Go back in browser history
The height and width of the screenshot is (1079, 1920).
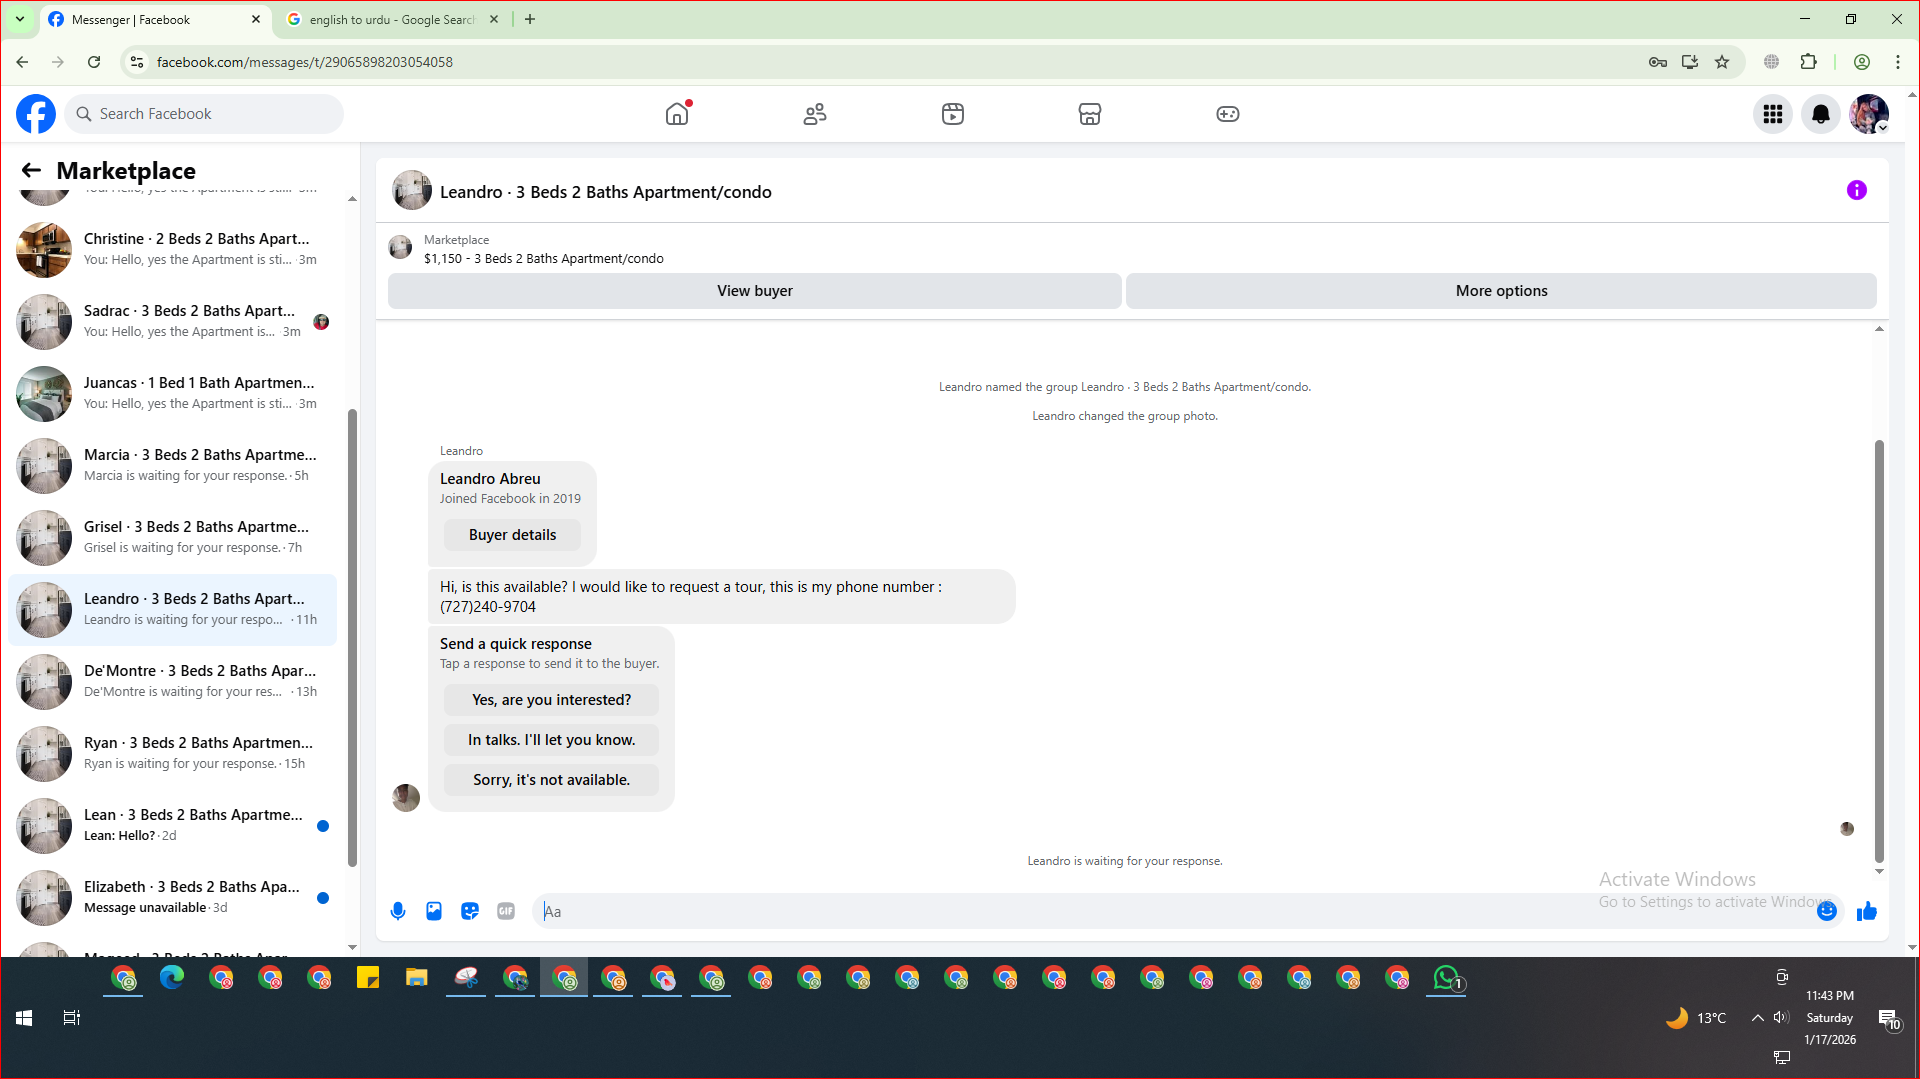pos(22,62)
